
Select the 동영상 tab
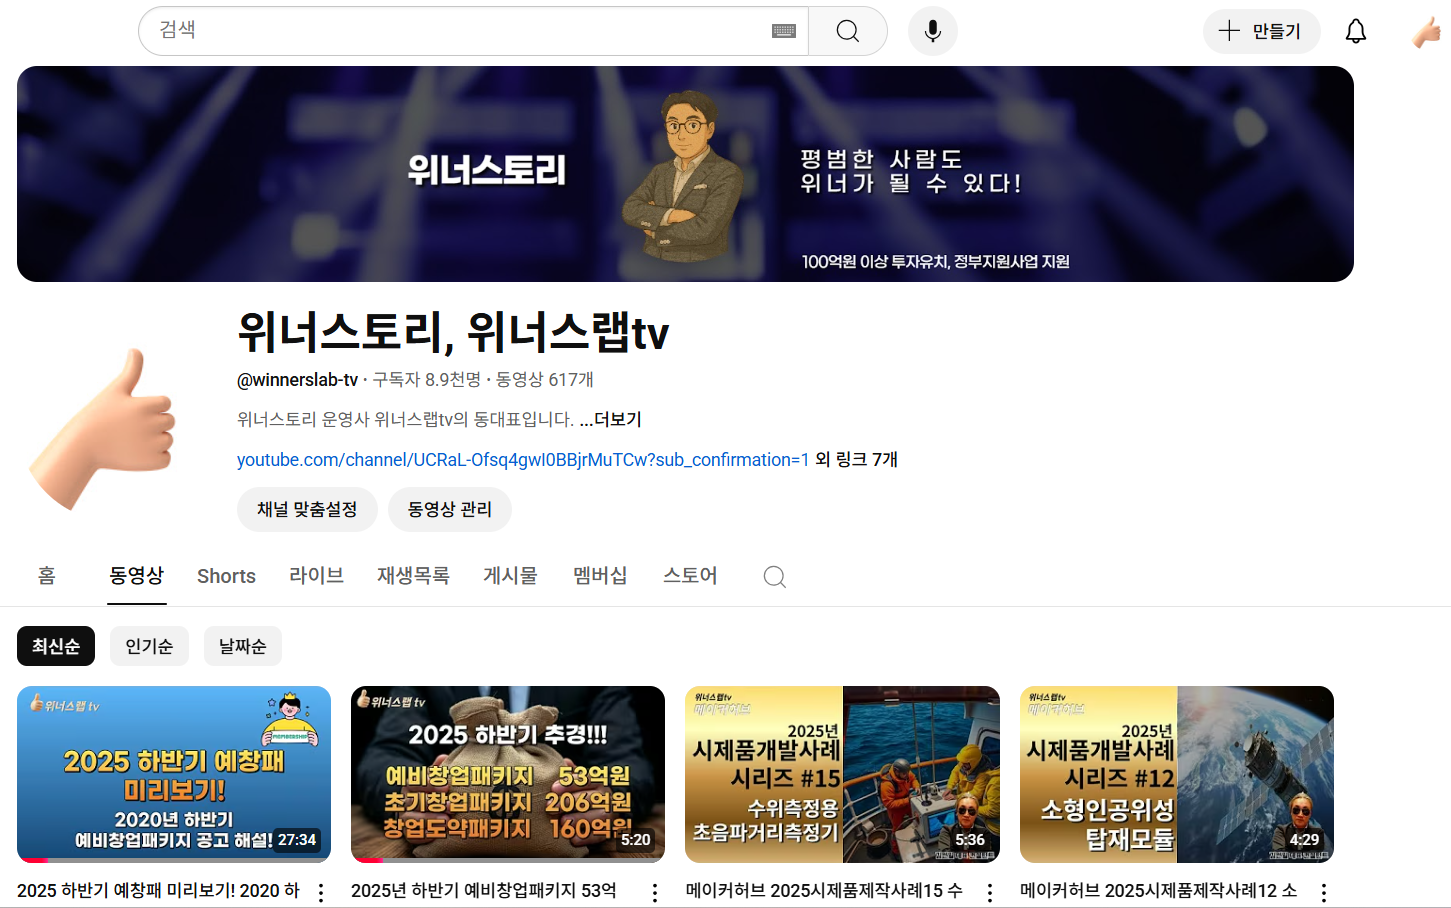(x=137, y=576)
